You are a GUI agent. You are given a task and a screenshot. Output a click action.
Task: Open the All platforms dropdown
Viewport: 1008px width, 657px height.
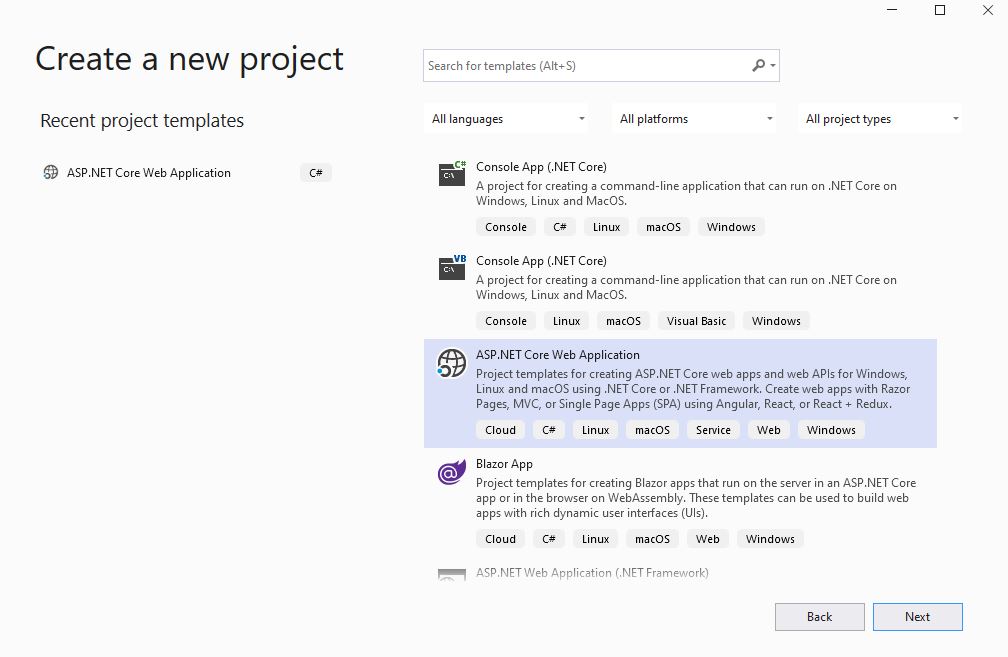click(x=693, y=118)
